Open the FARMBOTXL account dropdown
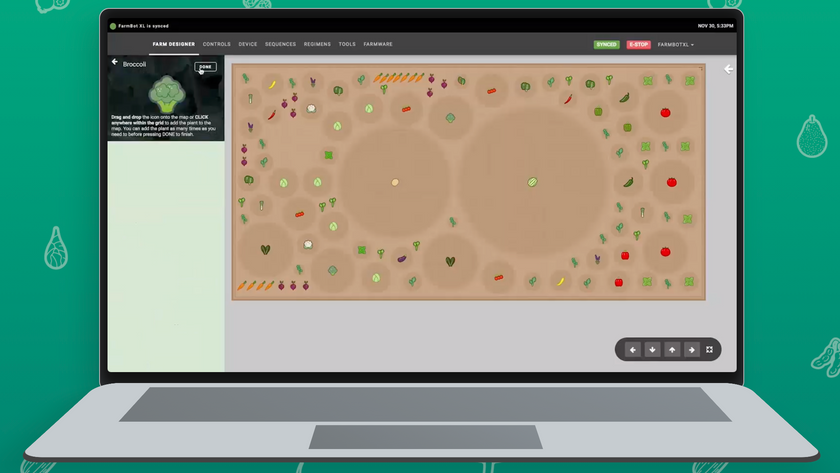This screenshot has height=473, width=840. [675, 45]
